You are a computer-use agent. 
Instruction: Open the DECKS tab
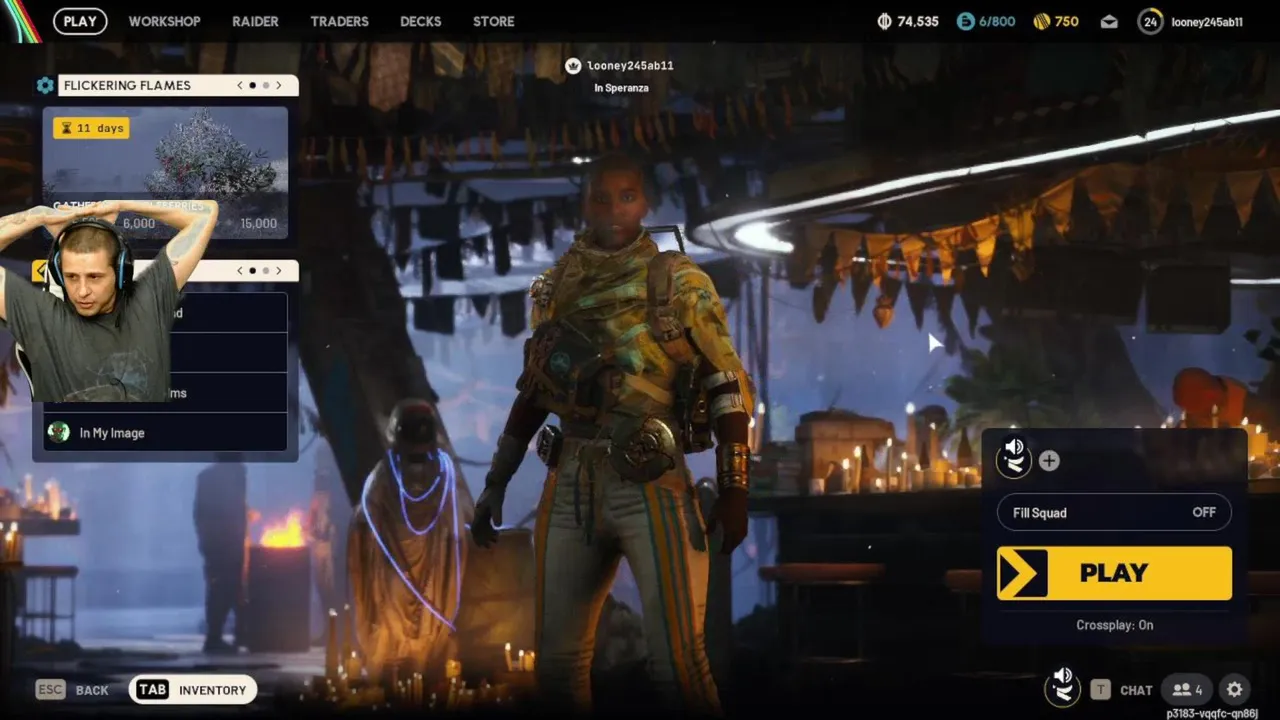421,21
